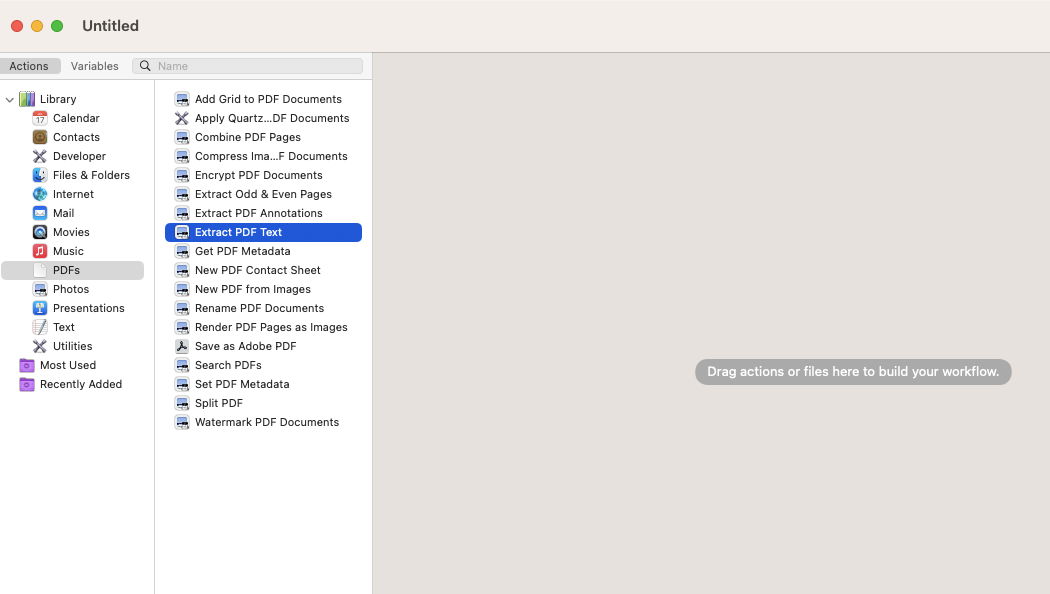Click the Apply Quartz filter action icon
This screenshot has width=1050, height=594.
pos(181,118)
